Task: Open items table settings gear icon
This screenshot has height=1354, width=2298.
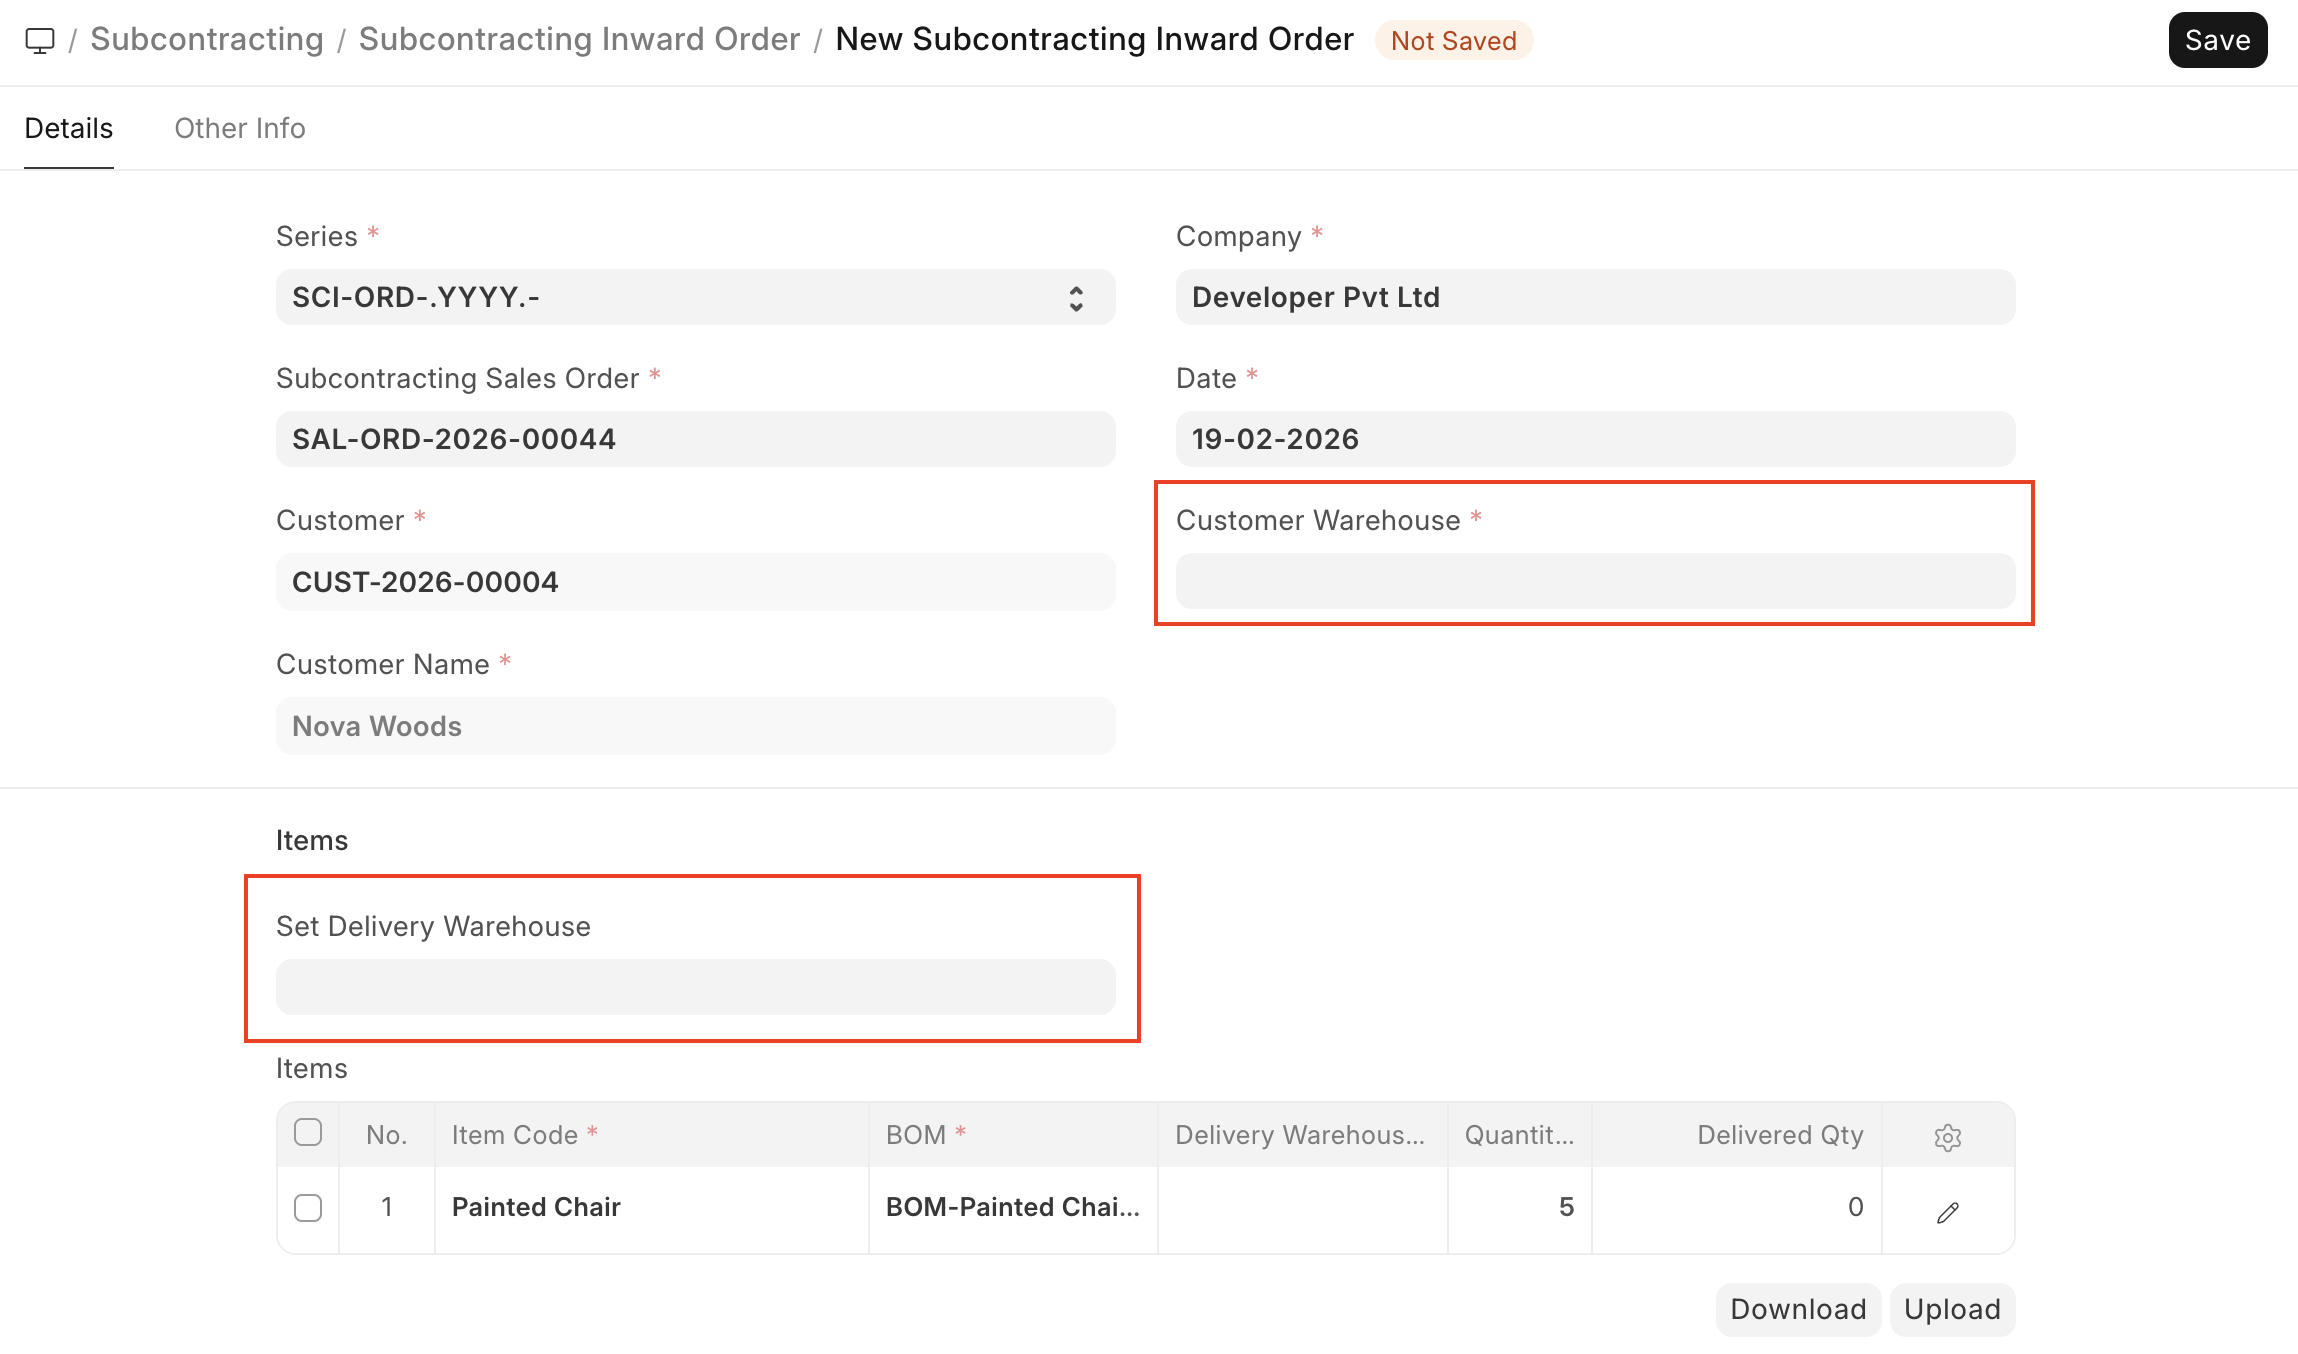Action: pos(1947,1137)
